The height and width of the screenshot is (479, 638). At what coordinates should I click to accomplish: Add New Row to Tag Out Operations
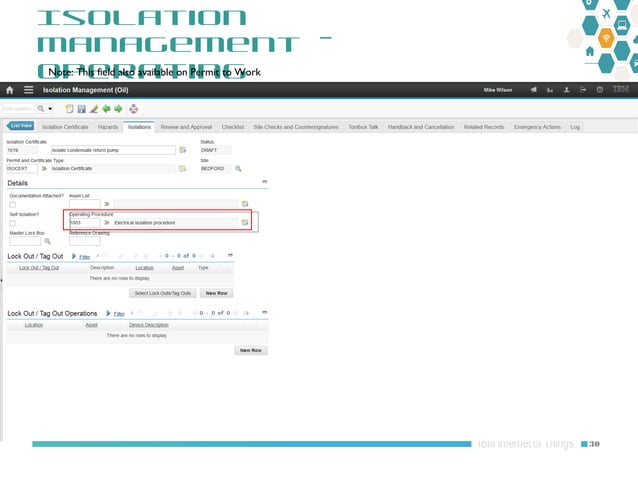point(251,350)
